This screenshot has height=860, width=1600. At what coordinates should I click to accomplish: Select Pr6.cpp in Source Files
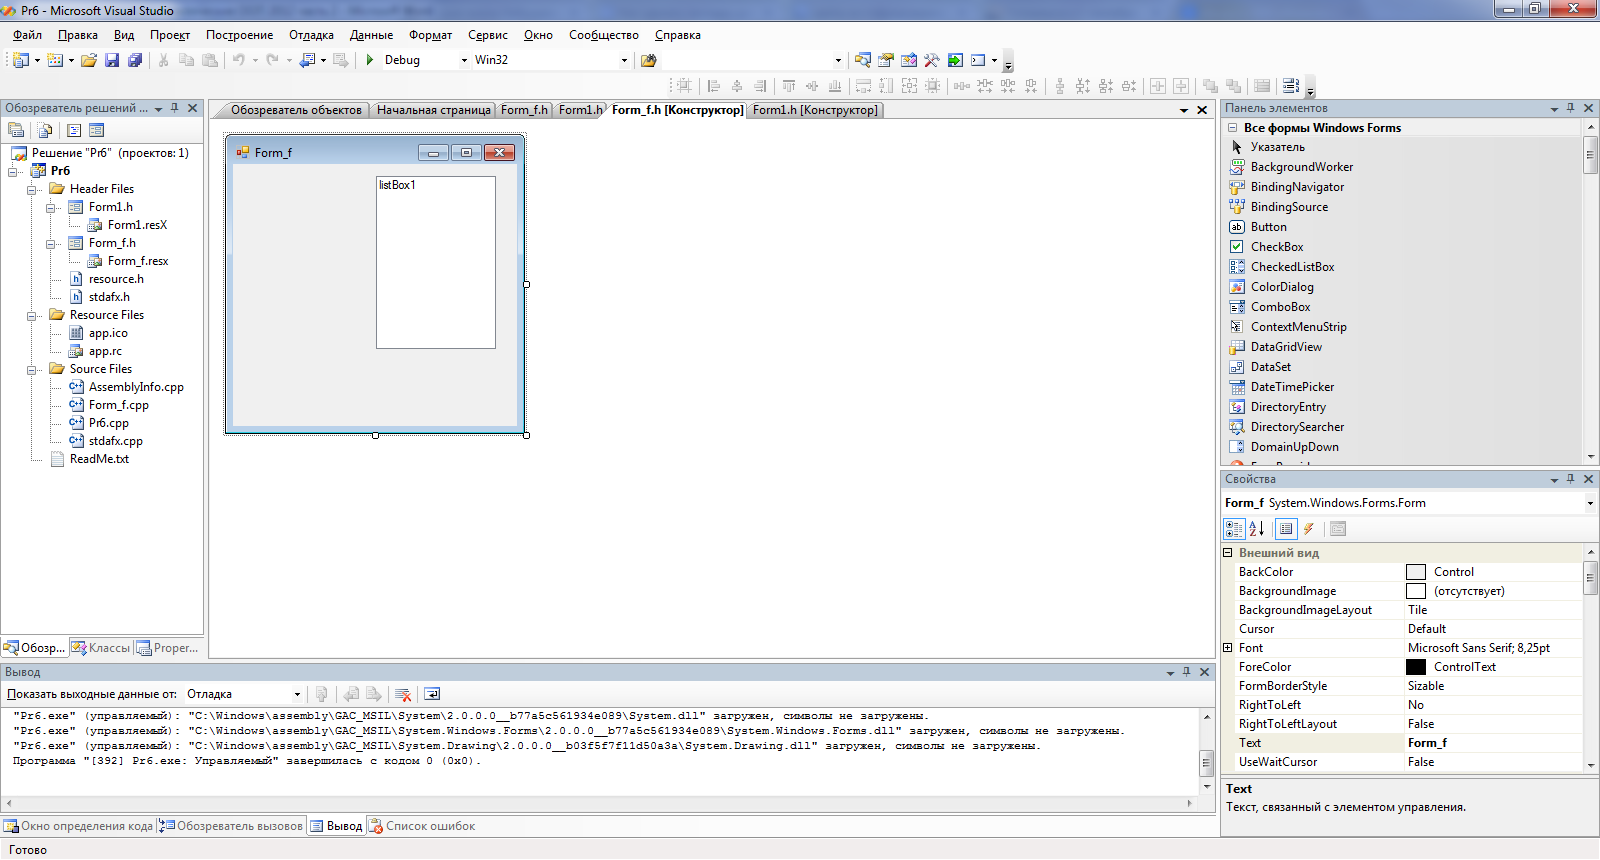point(108,423)
